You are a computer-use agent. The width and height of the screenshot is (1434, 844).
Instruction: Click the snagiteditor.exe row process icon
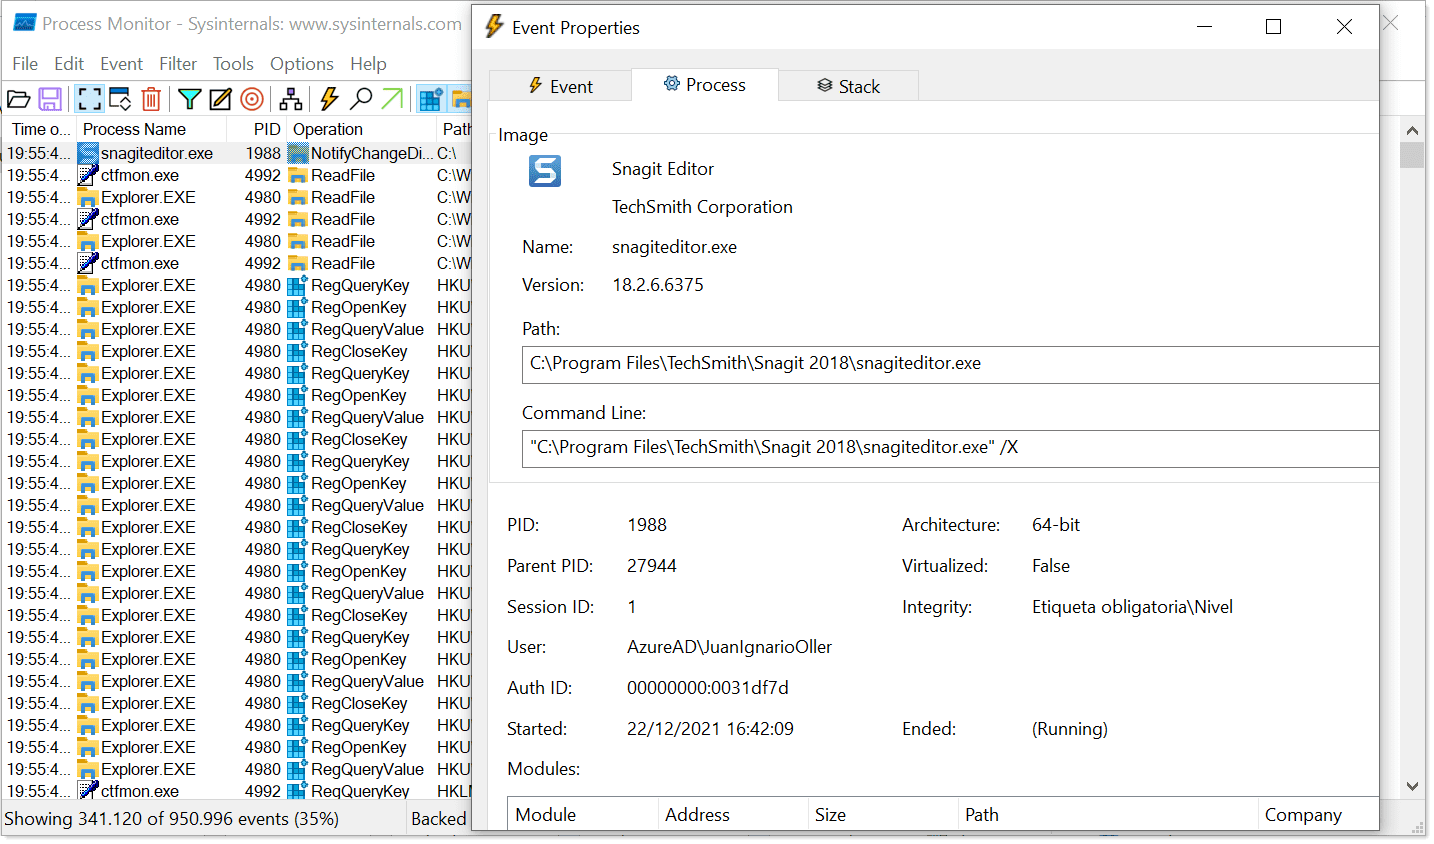click(88, 153)
